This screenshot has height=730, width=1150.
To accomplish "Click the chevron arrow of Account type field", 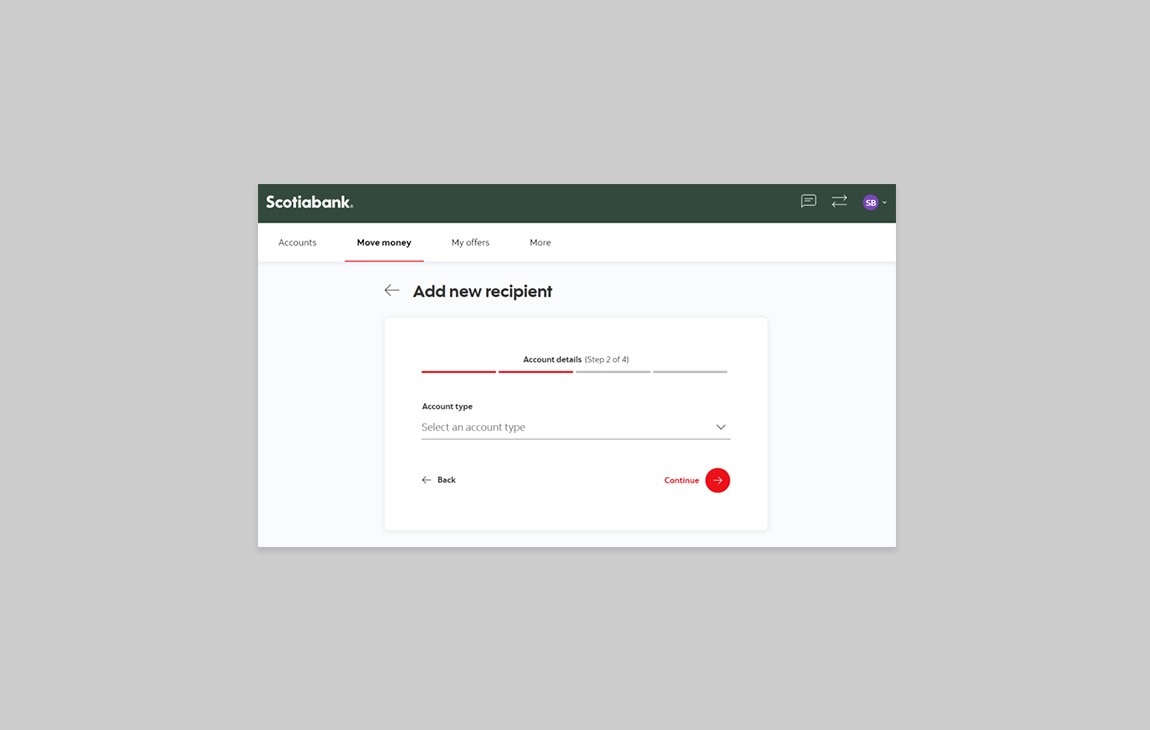I will point(721,427).
